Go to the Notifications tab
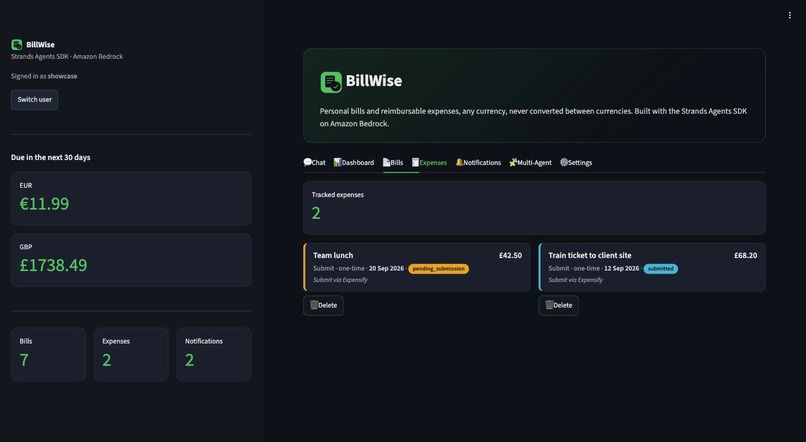Viewport: 806px width, 442px height. pos(478,162)
